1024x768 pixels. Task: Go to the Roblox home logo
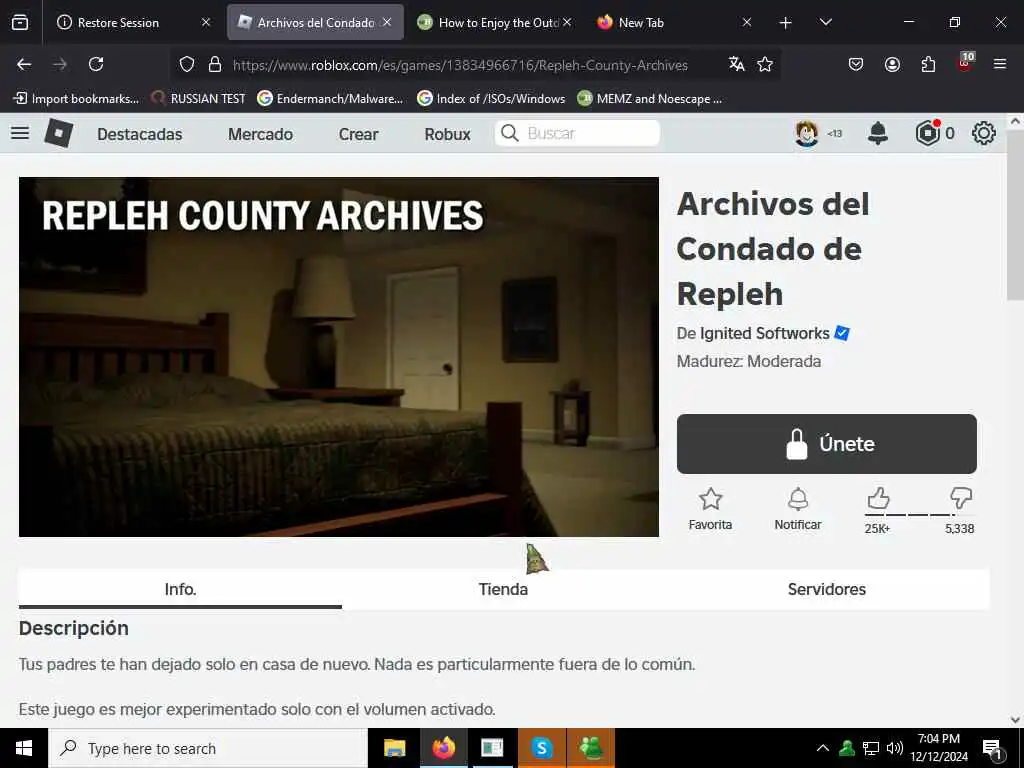click(59, 133)
